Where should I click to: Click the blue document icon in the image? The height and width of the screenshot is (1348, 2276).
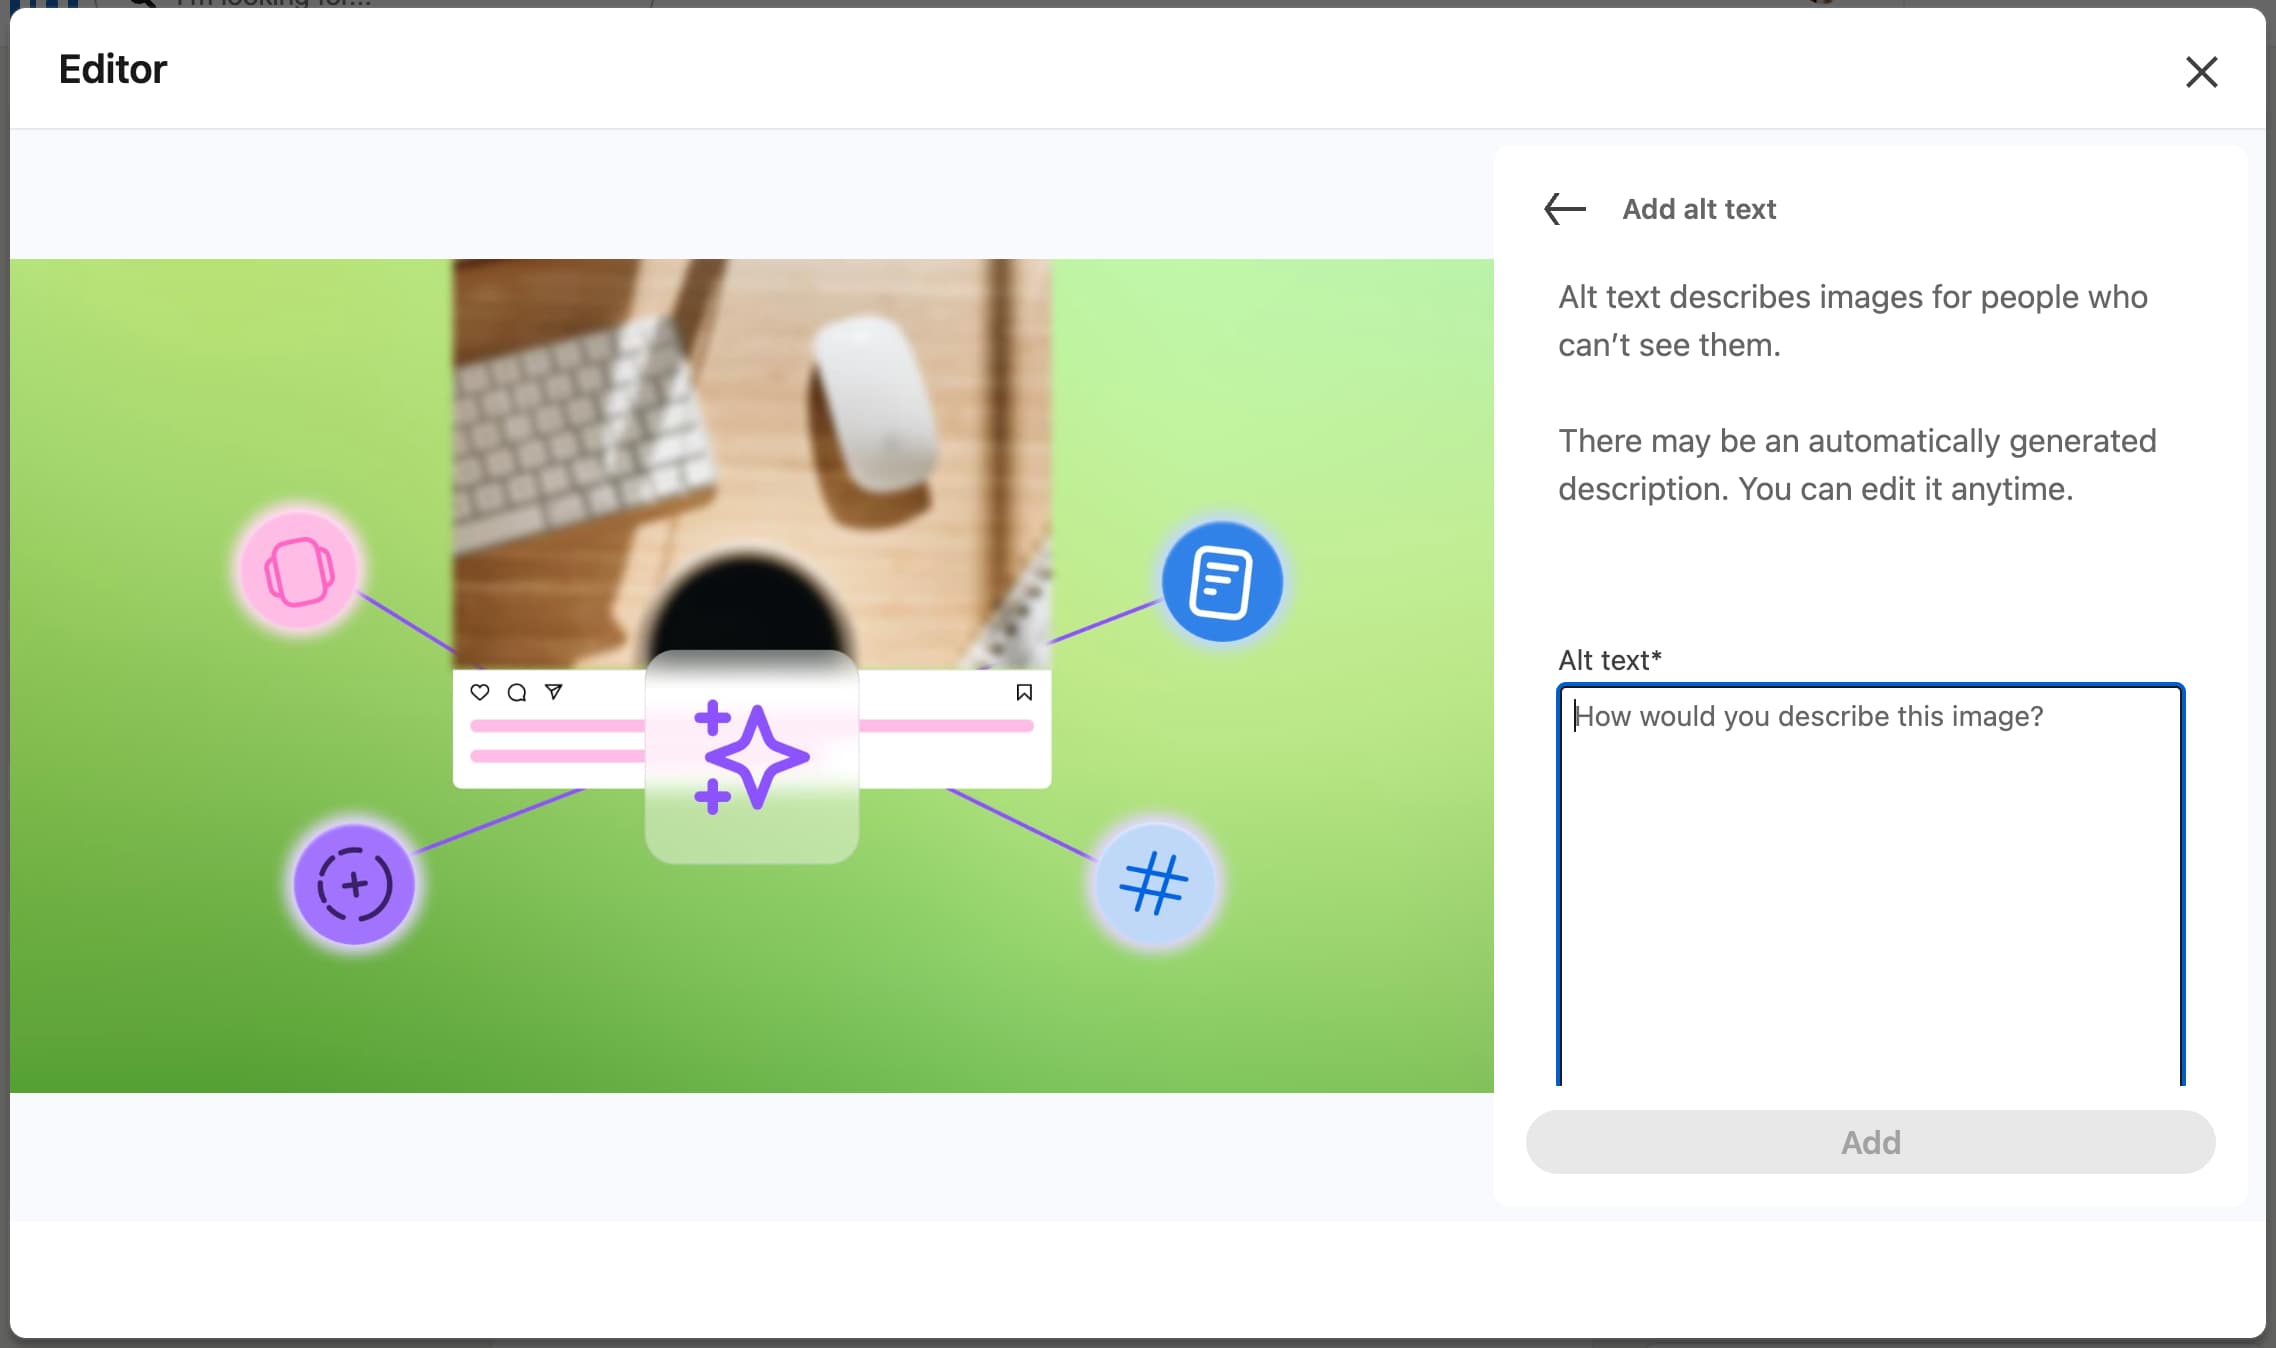(1221, 582)
